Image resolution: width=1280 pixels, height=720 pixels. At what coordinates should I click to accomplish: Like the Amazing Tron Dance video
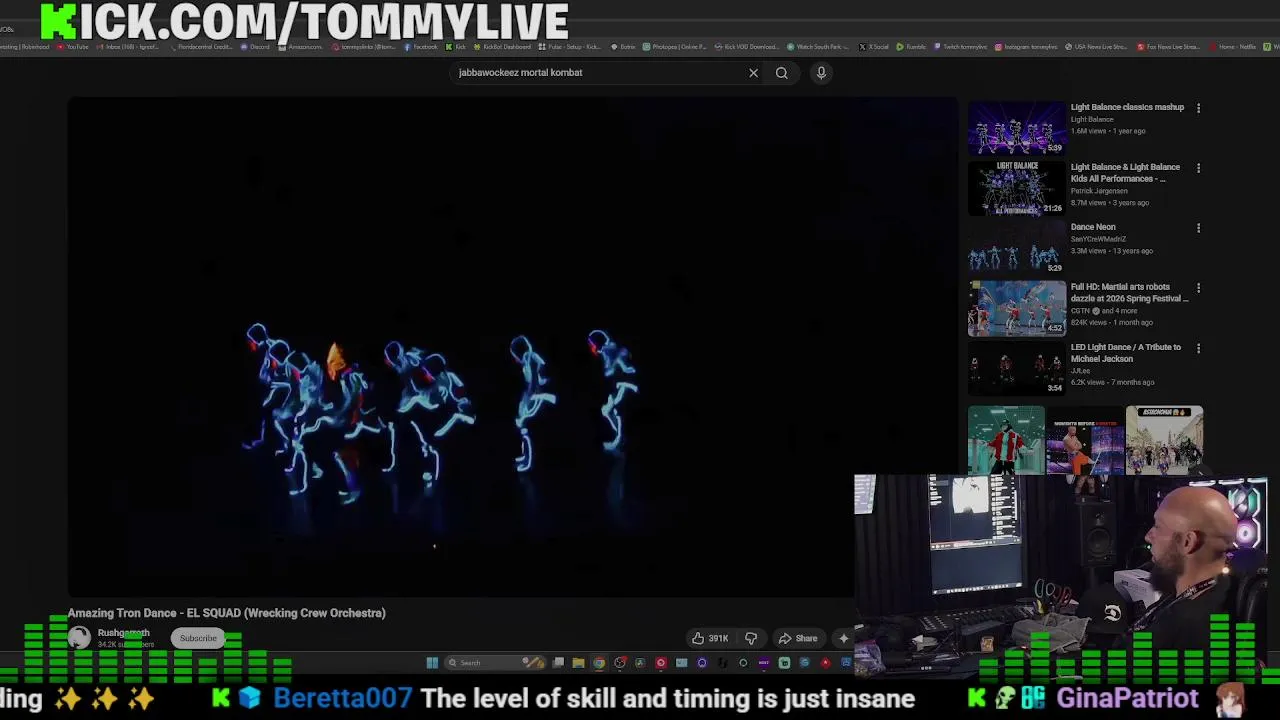pyautogui.click(x=710, y=638)
